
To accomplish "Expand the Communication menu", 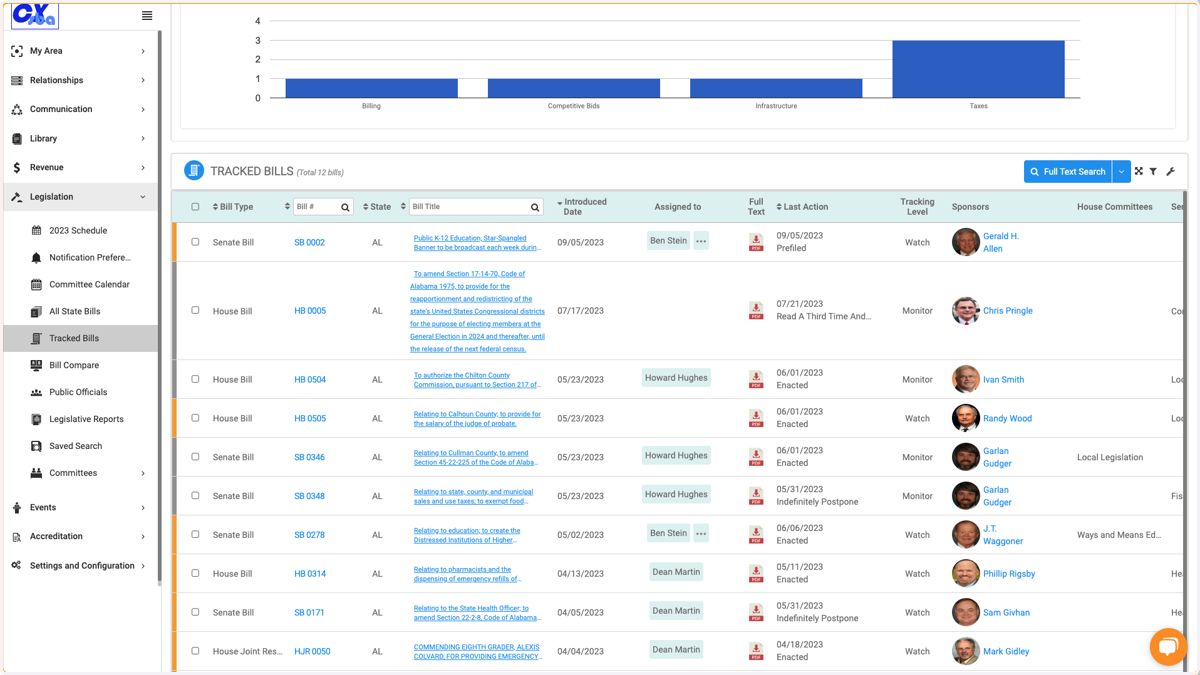I will click(79, 109).
